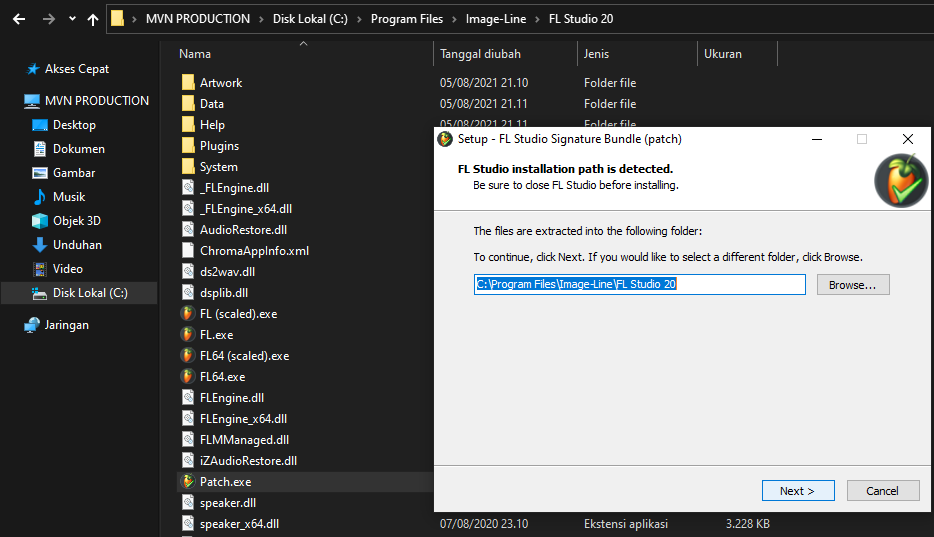Select AudioRestore.dll file
Image resolution: width=934 pixels, height=537 pixels.
[x=243, y=230]
